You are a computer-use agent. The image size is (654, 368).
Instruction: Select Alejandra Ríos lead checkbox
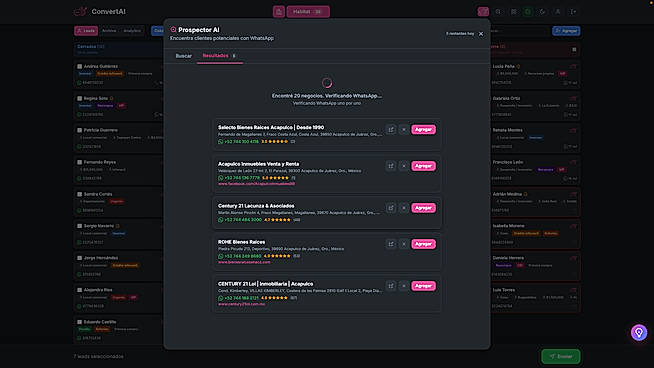79,290
